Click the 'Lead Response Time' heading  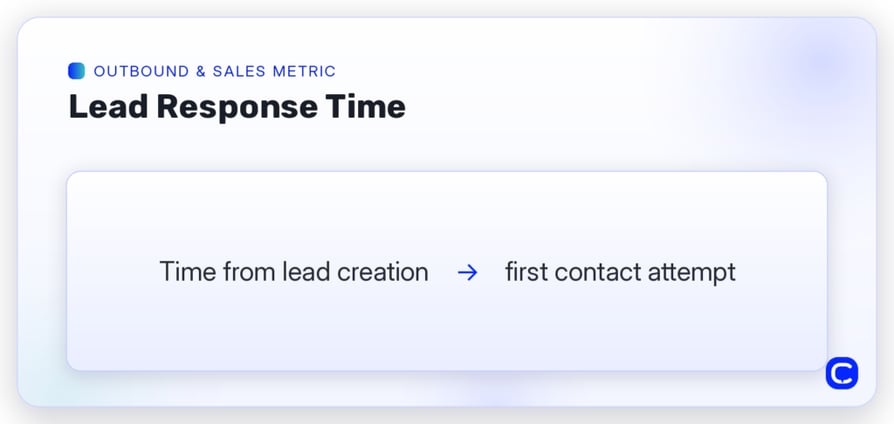coord(237,107)
